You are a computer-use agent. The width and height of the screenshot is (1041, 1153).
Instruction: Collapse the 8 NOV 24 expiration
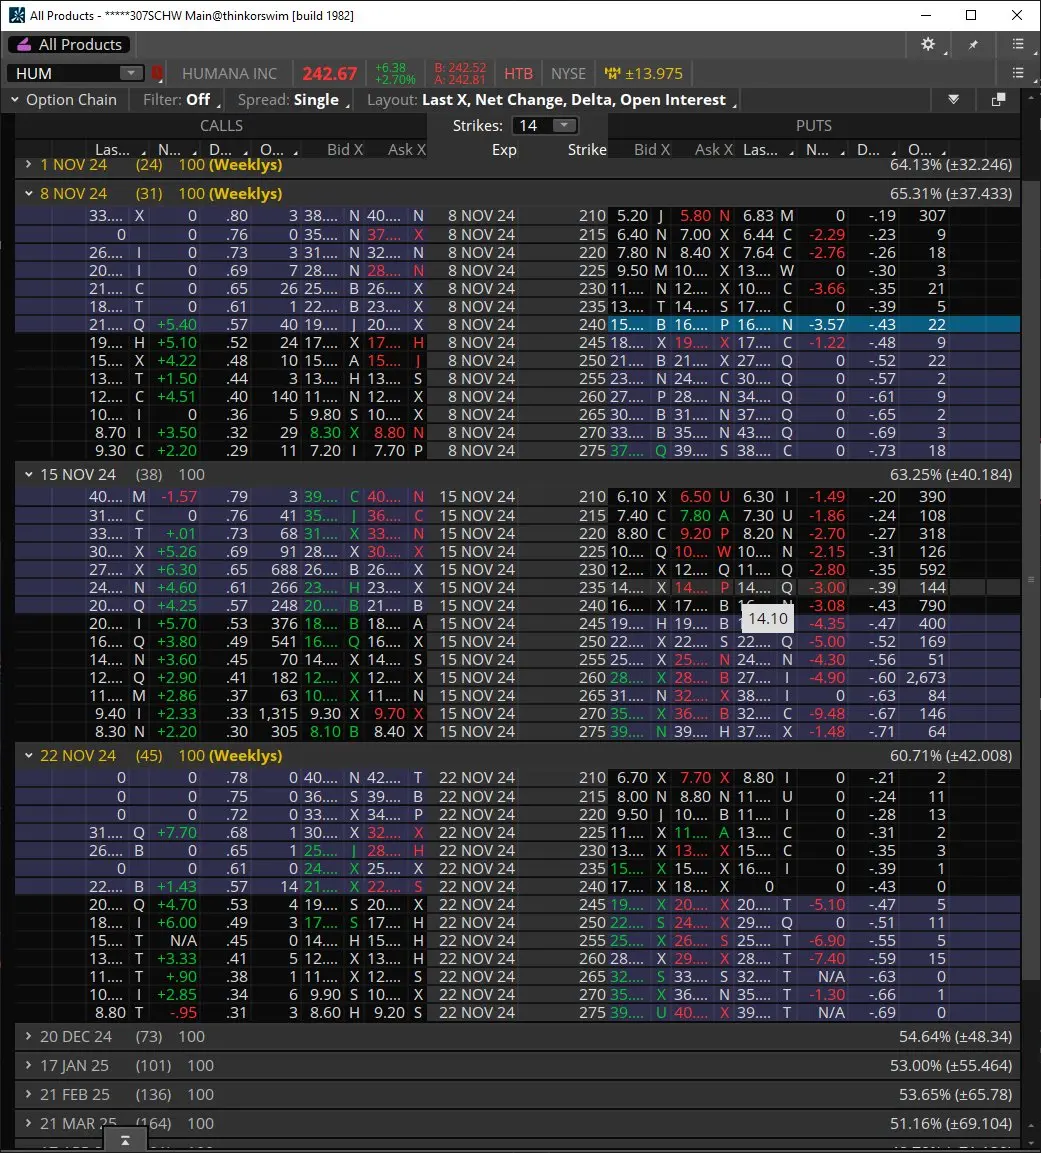[x=28, y=193]
